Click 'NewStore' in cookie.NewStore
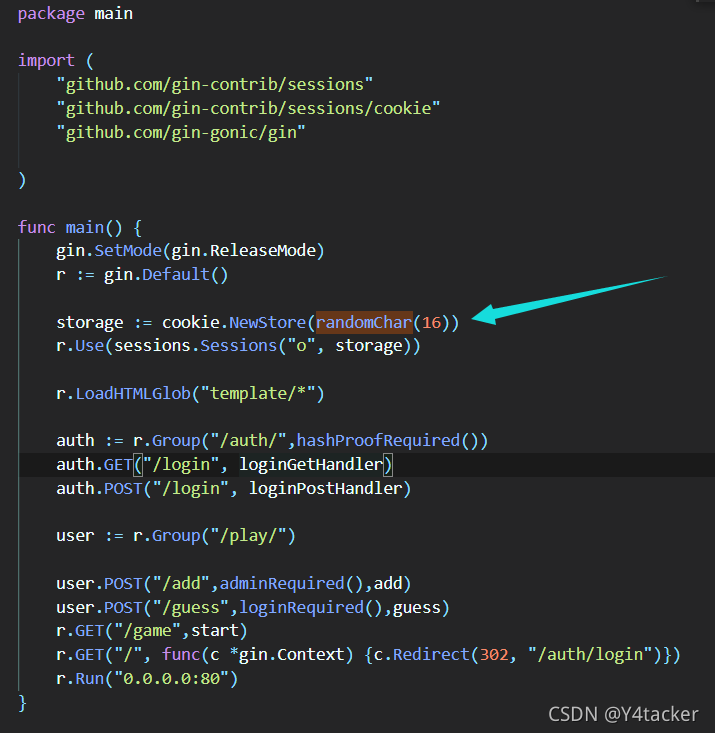The width and height of the screenshot is (715, 733). [x=267, y=323]
